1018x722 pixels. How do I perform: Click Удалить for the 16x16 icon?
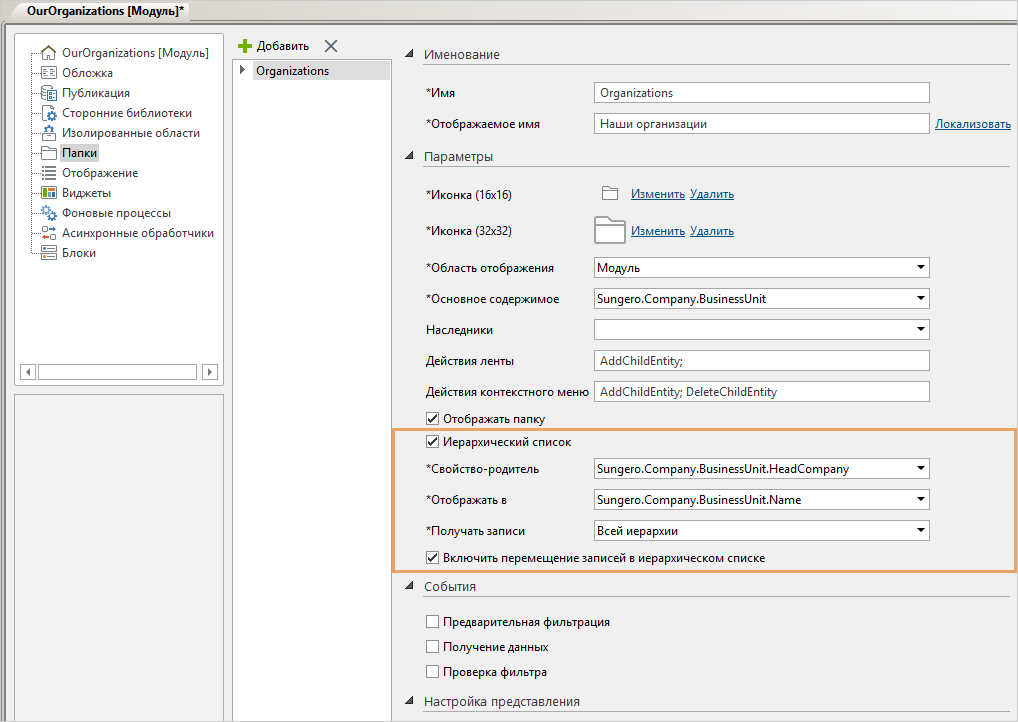tap(712, 193)
